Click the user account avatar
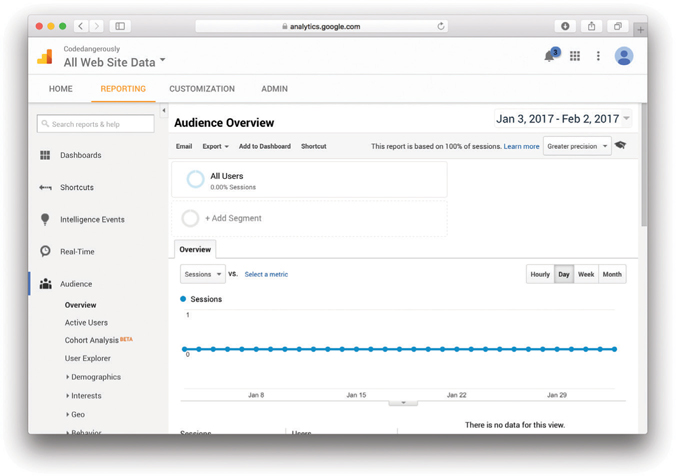 (x=623, y=56)
